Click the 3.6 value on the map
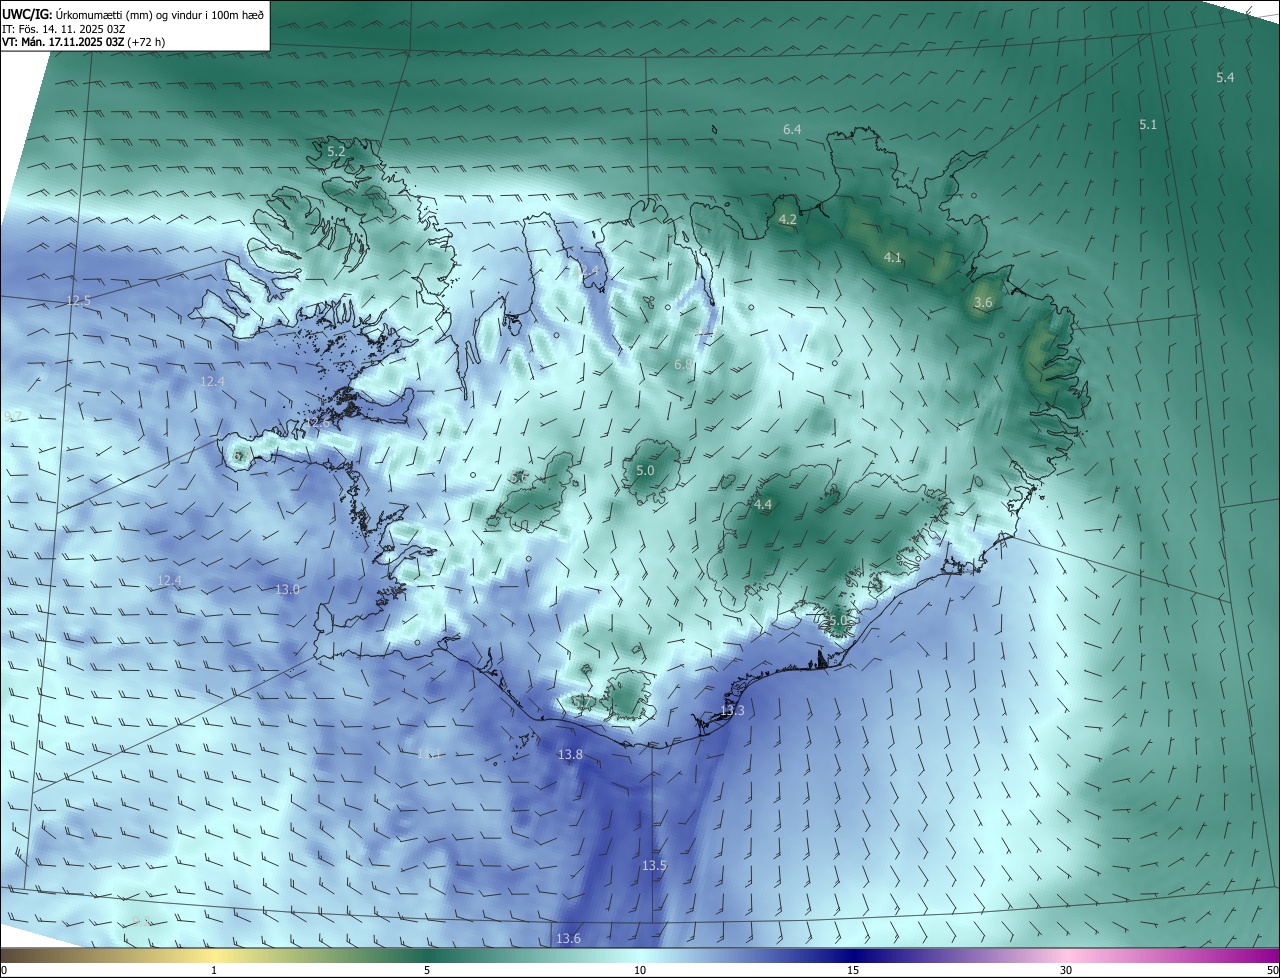The width and height of the screenshot is (1280, 978). [983, 302]
